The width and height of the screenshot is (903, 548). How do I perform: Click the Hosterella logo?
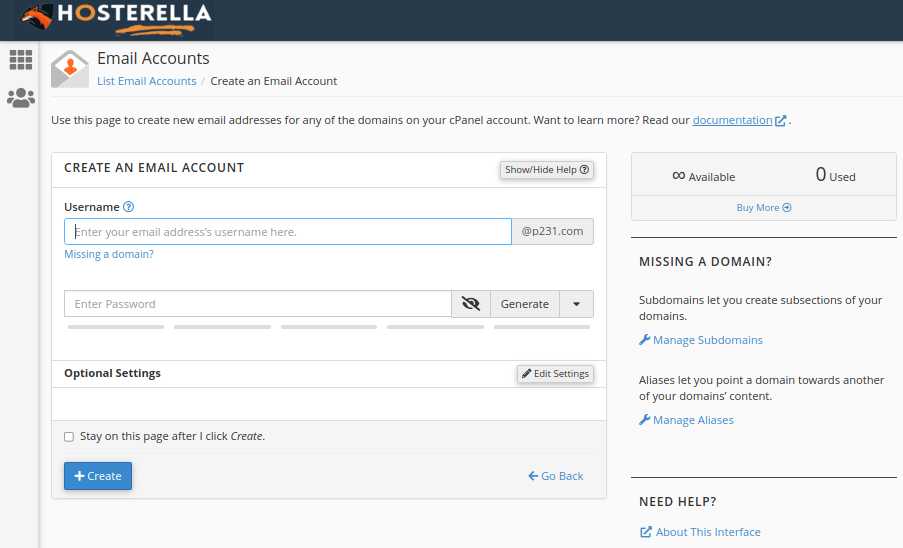(x=116, y=15)
